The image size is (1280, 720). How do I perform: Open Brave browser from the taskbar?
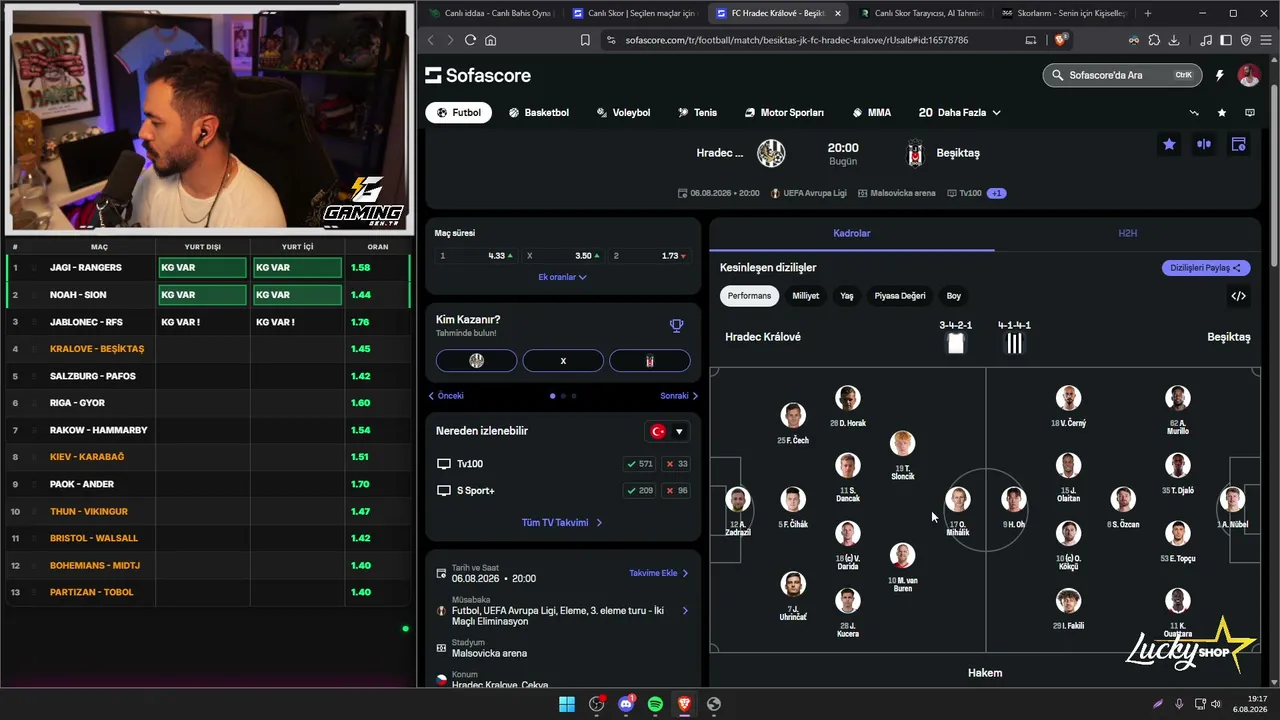684,704
